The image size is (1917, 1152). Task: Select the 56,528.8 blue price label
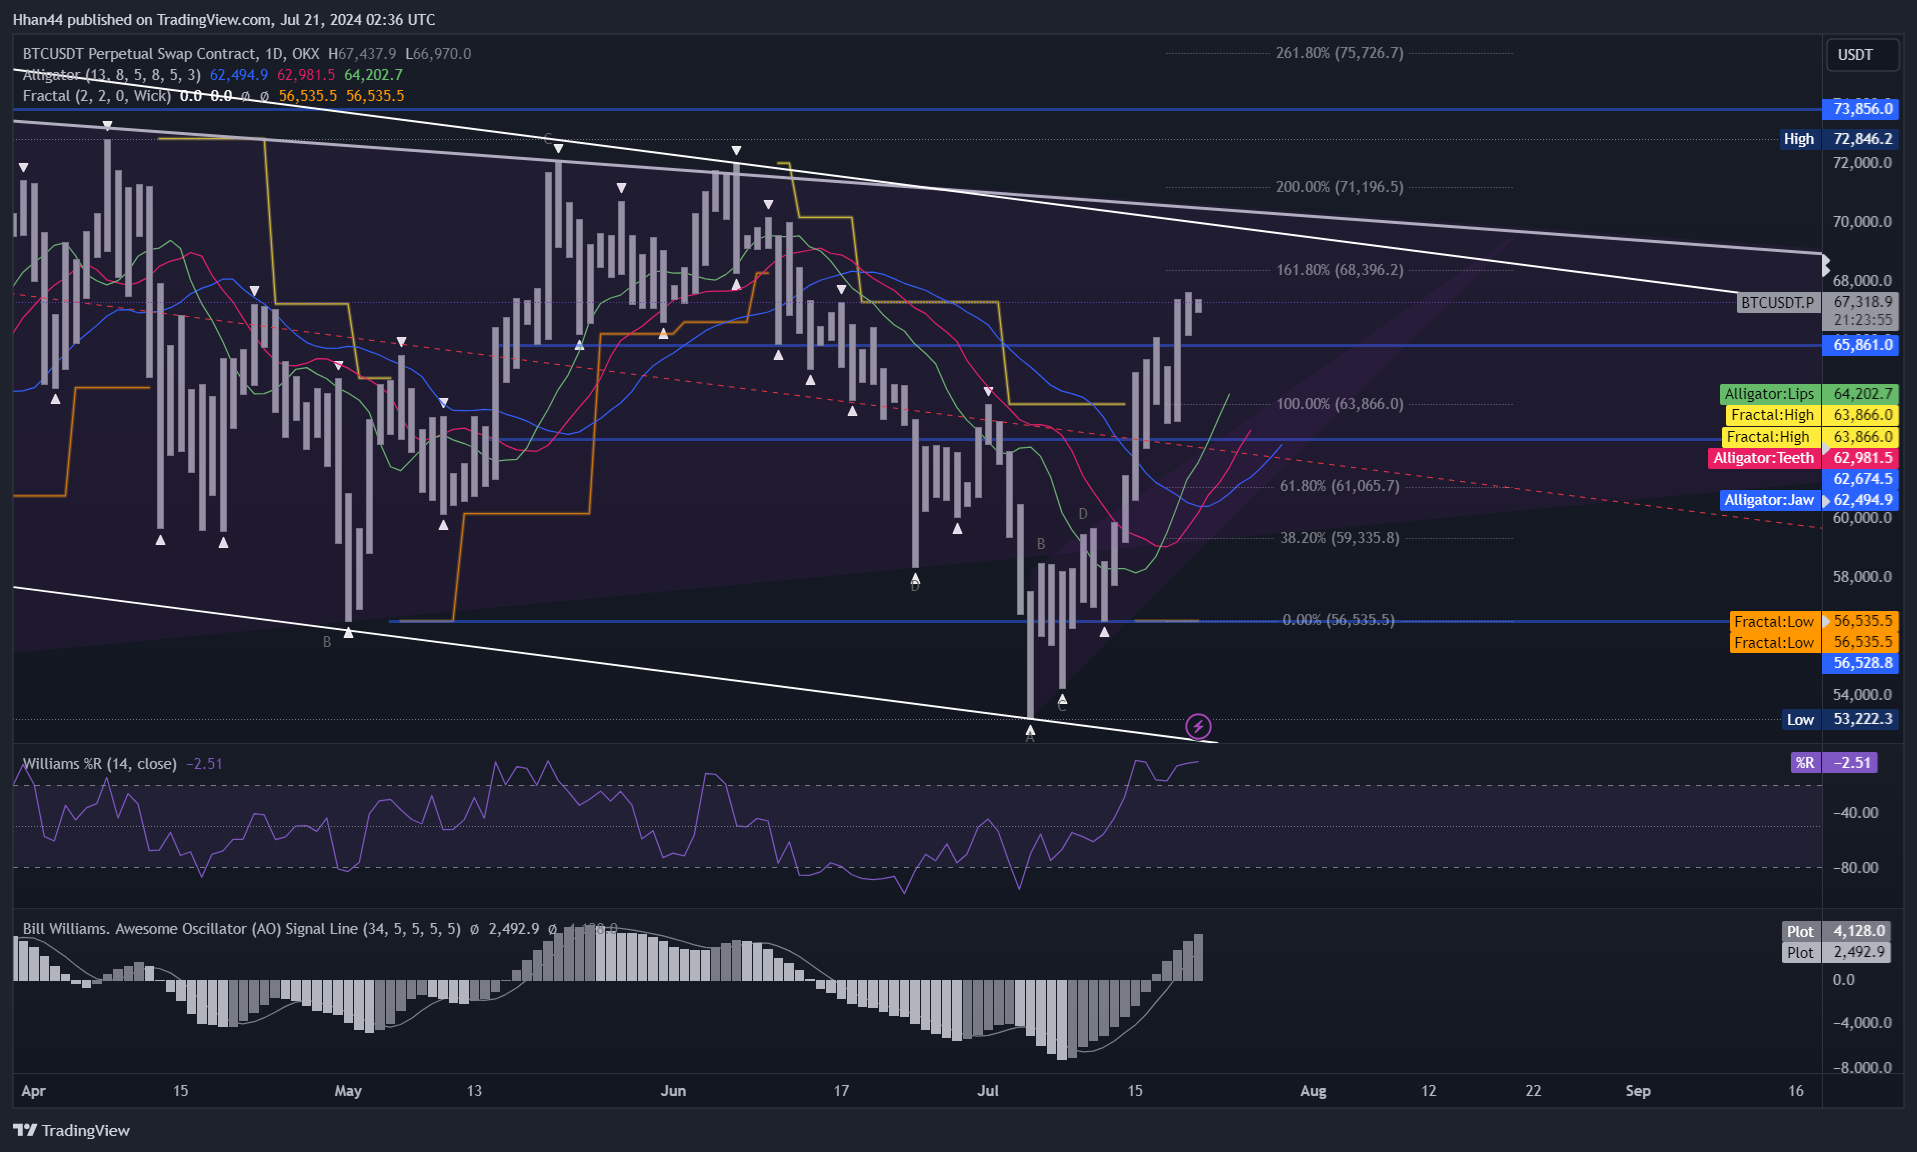pos(1860,663)
